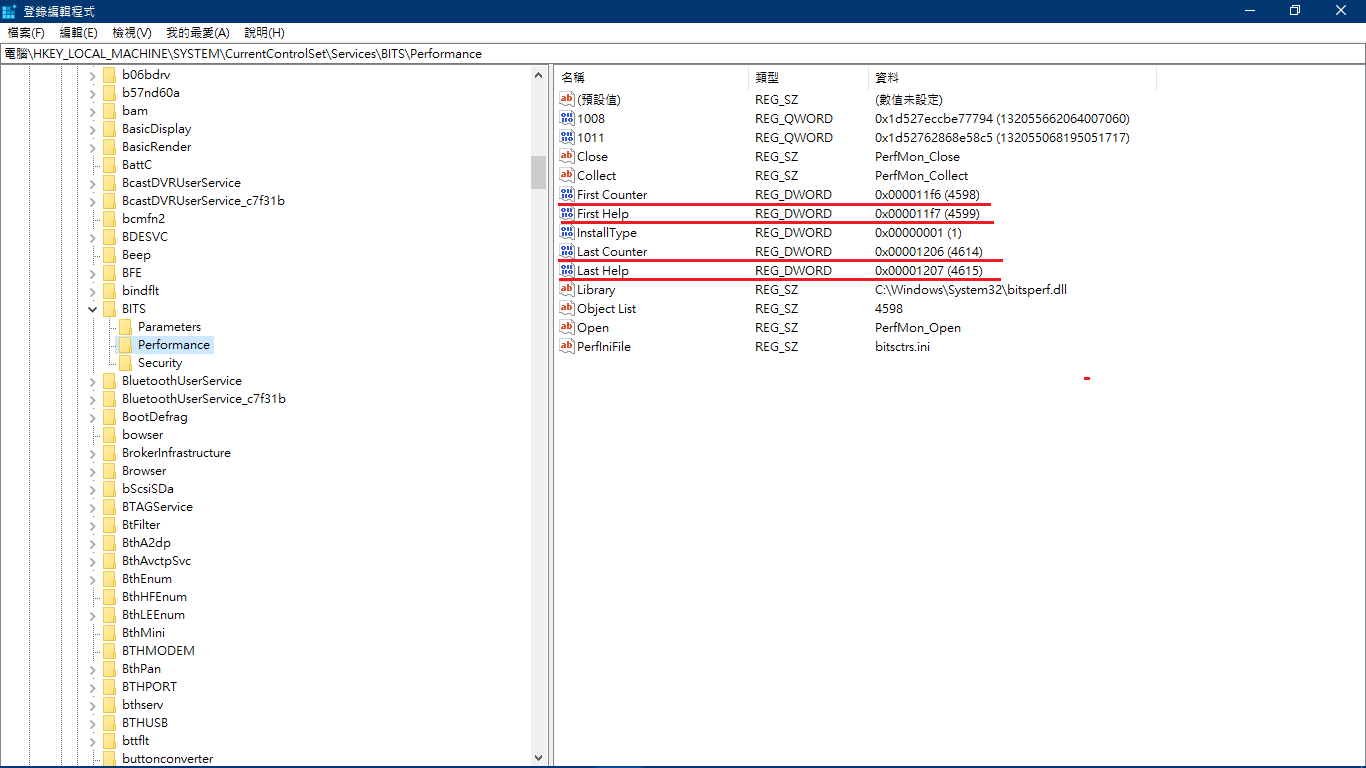Open the 檔案(F) menu
This screenshot has width=1366, height=768.
26,33
